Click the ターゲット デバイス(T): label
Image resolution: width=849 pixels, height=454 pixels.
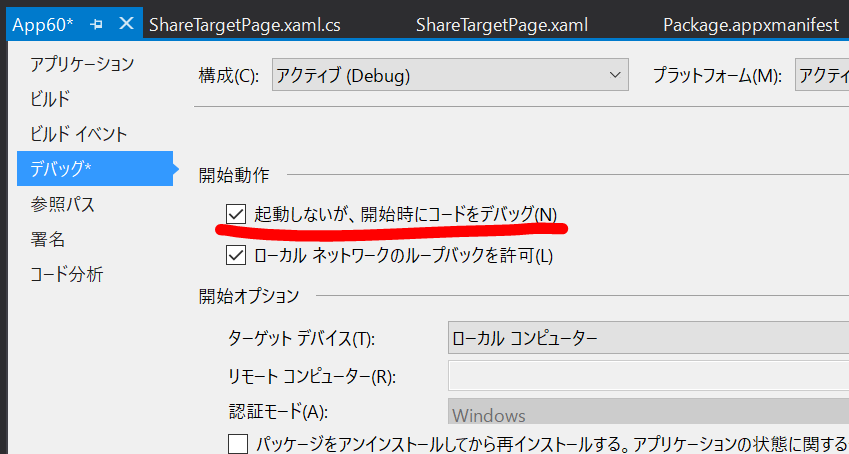pos(302,340)
